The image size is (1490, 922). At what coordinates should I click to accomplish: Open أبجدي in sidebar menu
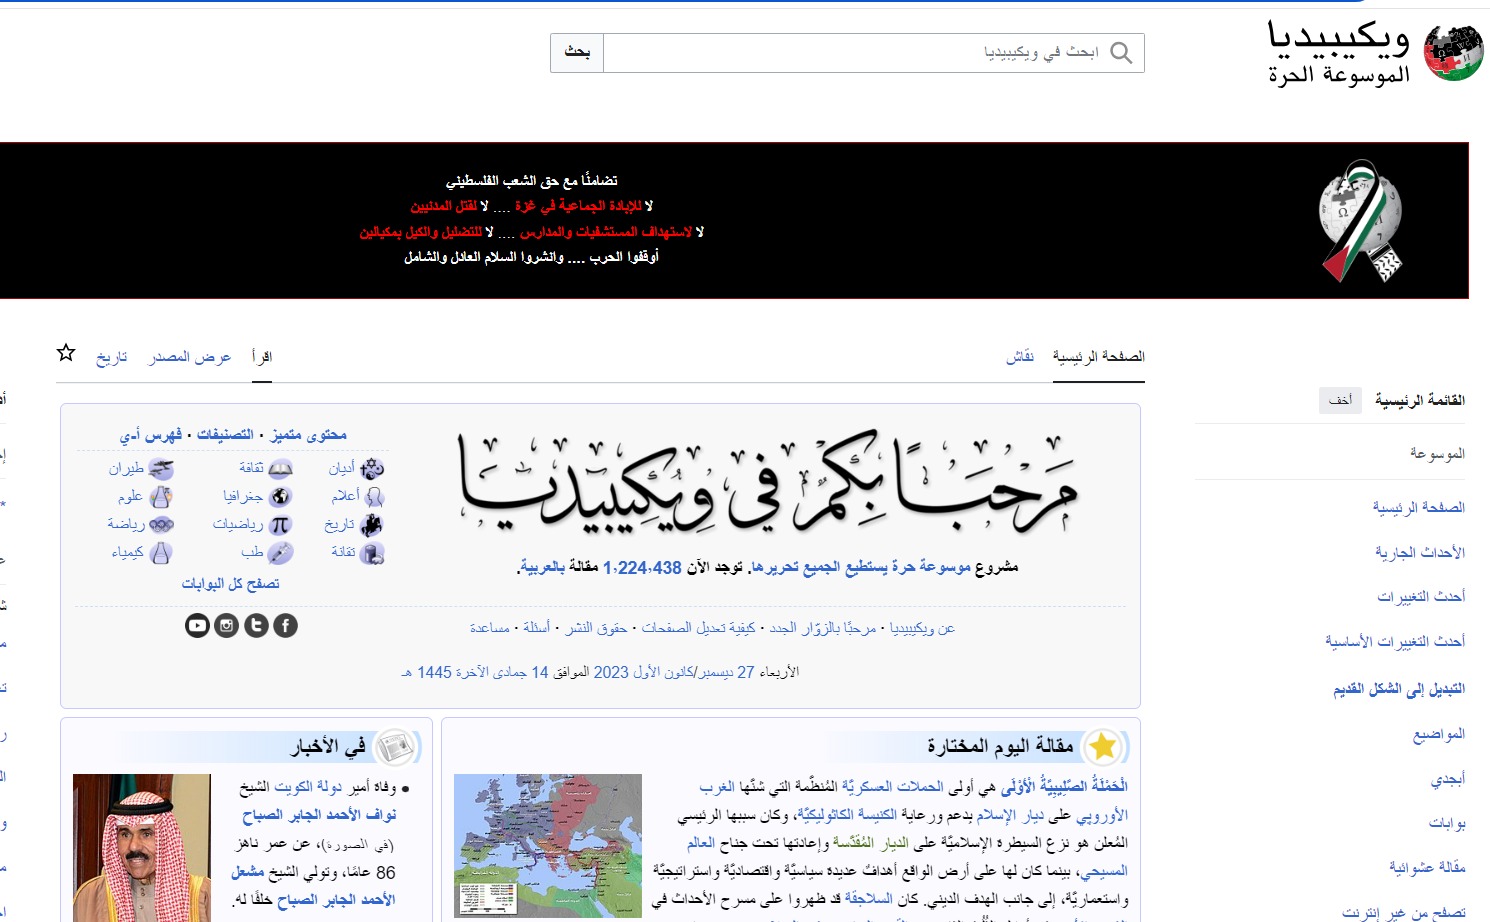(x=1448, y=779)
